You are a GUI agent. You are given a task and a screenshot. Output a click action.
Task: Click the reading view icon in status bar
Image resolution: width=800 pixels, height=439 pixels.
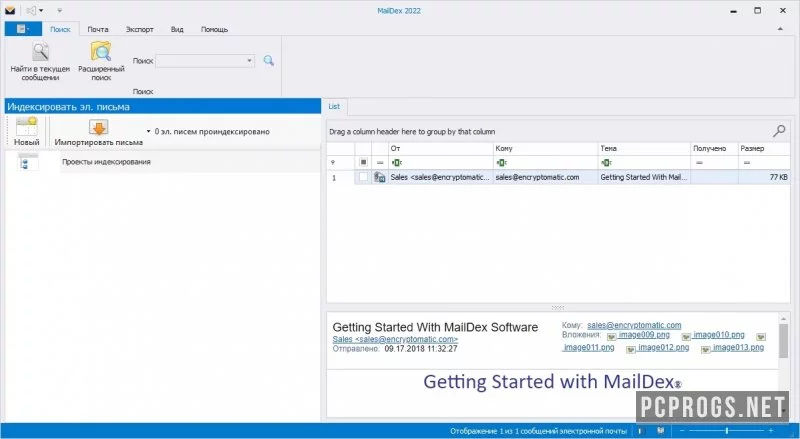[x=661, y=431]
